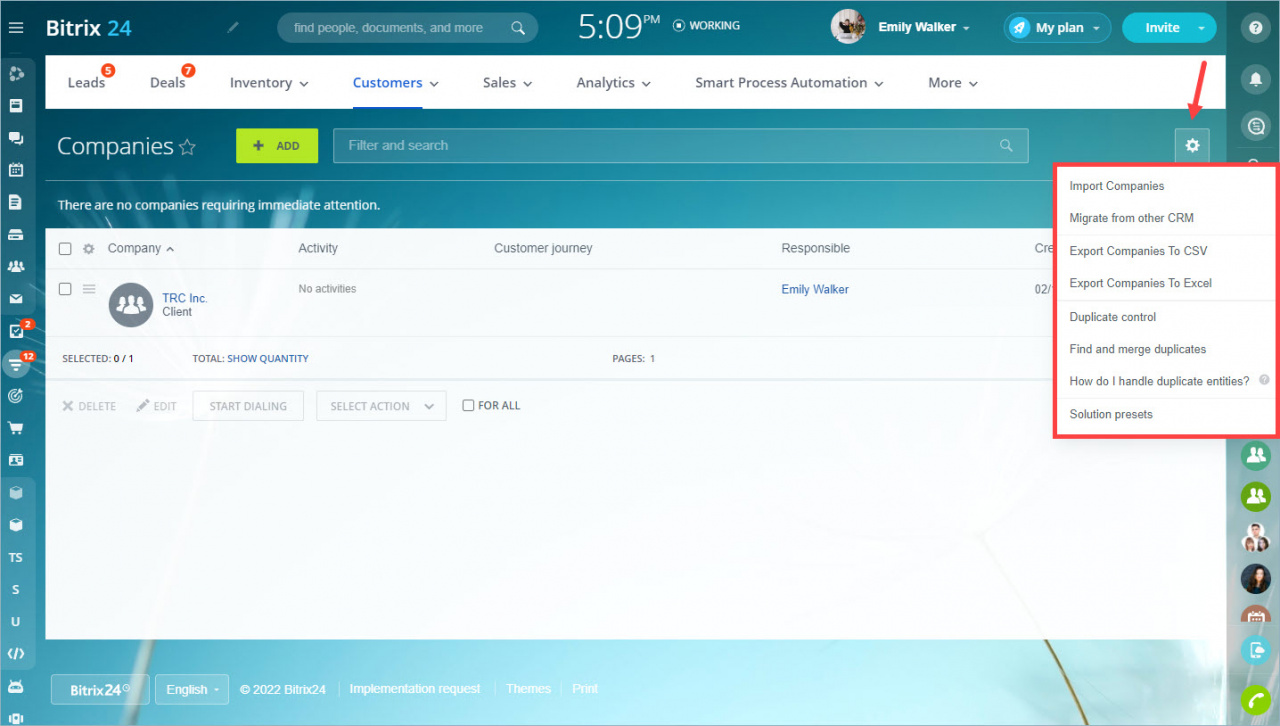Click the Implementation request footer link
Viewport: 1280px width, 726px height.
415,689
